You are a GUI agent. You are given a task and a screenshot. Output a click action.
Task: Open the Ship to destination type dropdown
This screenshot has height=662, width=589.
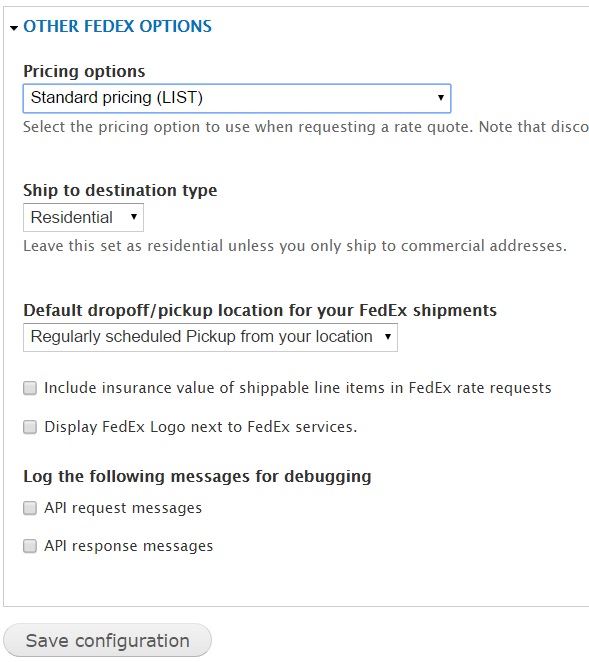point(83,217)
